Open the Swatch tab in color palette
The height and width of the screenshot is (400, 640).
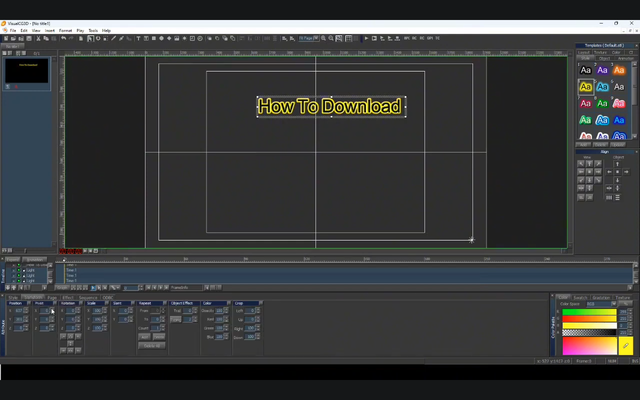(x=580, y=298)
